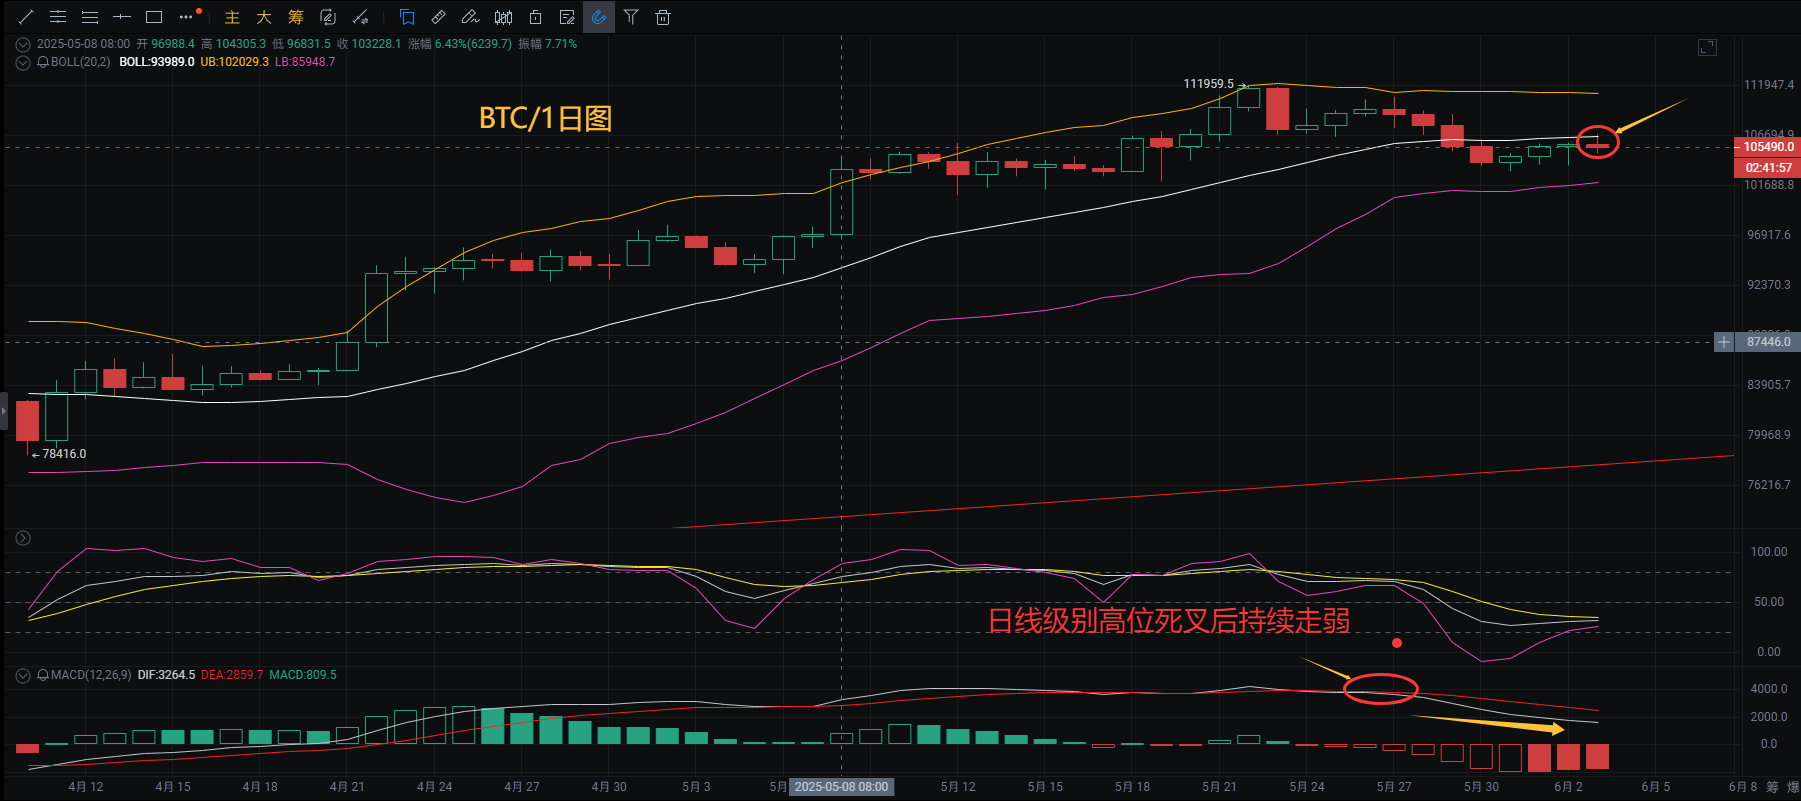The height and width of the screenshot is (801, 1801).
Task: Click the 涨幅 6.43%(6239.7) value
Action: point(460,44)
